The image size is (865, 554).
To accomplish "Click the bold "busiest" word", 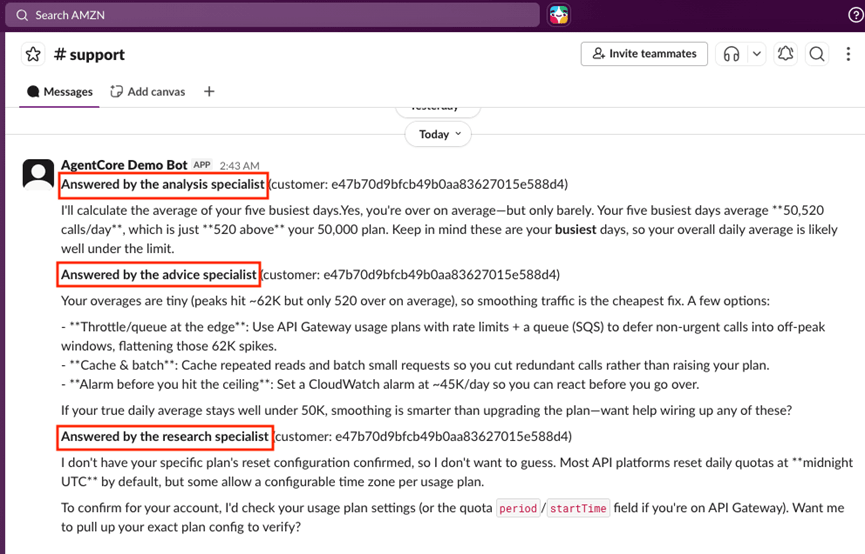I will [x=575, y=230].
